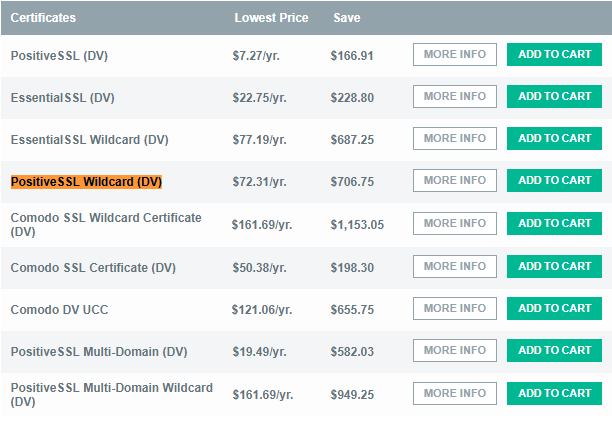Select the Lowest Price column header
The image size is (612, 426).
[271, 18]
